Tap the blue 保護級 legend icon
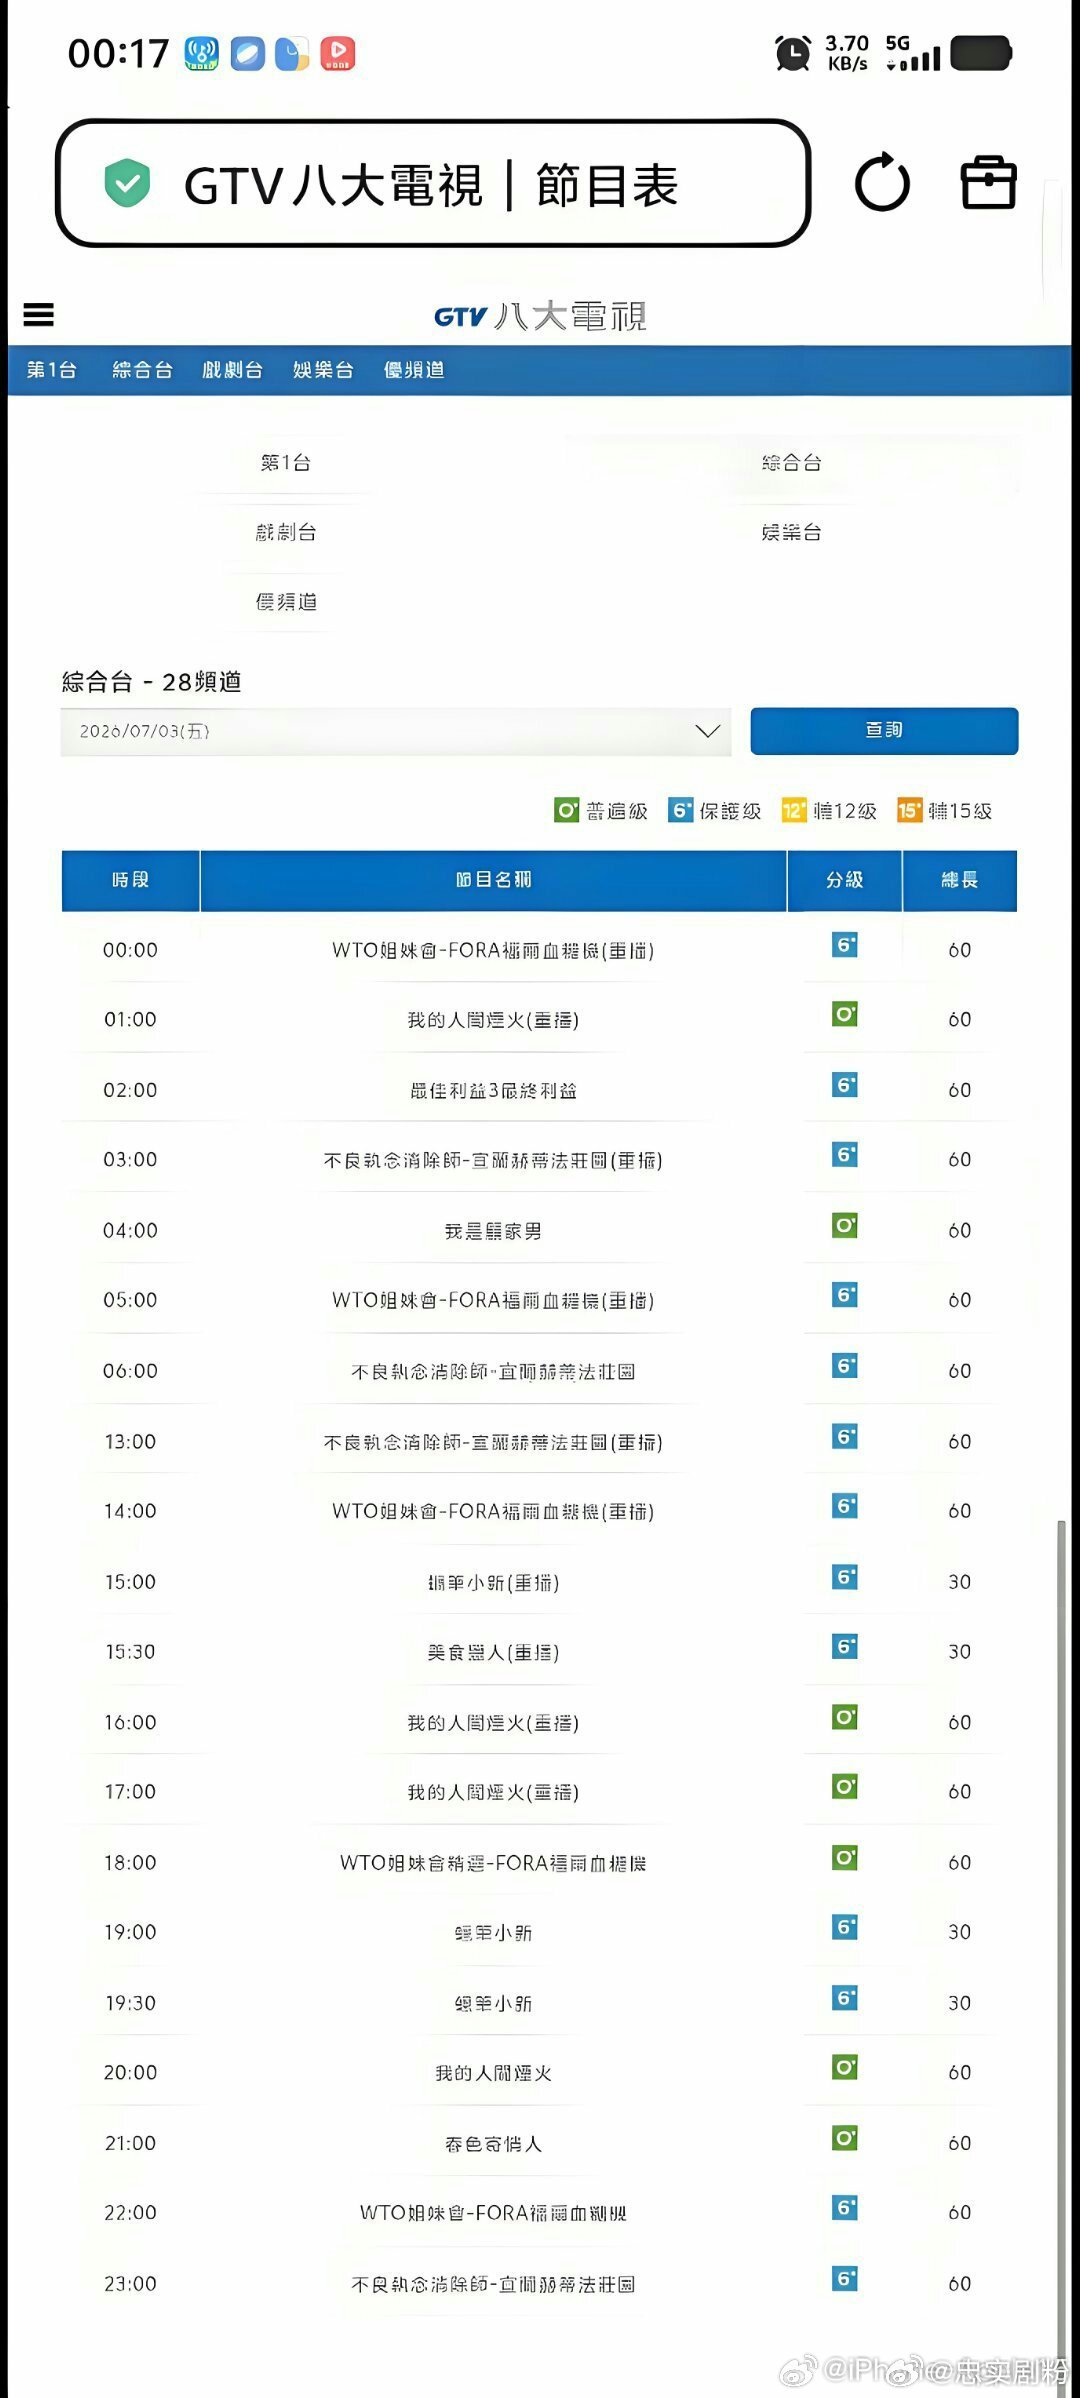Viewport: 1080px width, 2398px height. click(x=680, y=810)
